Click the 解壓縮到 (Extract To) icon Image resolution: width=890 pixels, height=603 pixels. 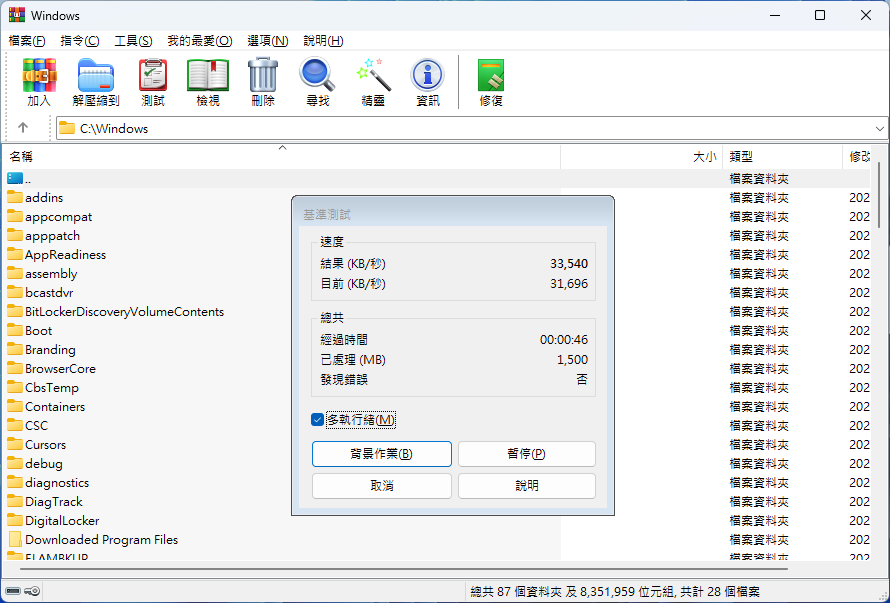pyautogui.click(x=96, y=82)
